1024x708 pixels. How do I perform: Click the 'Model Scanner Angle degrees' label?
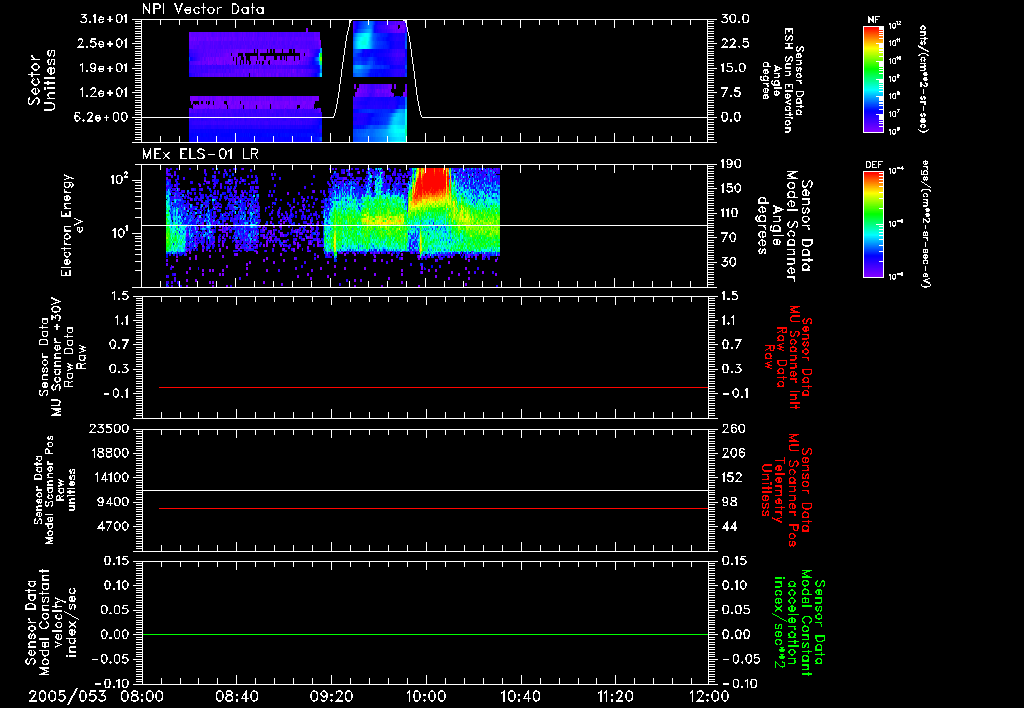coord(784,227)
